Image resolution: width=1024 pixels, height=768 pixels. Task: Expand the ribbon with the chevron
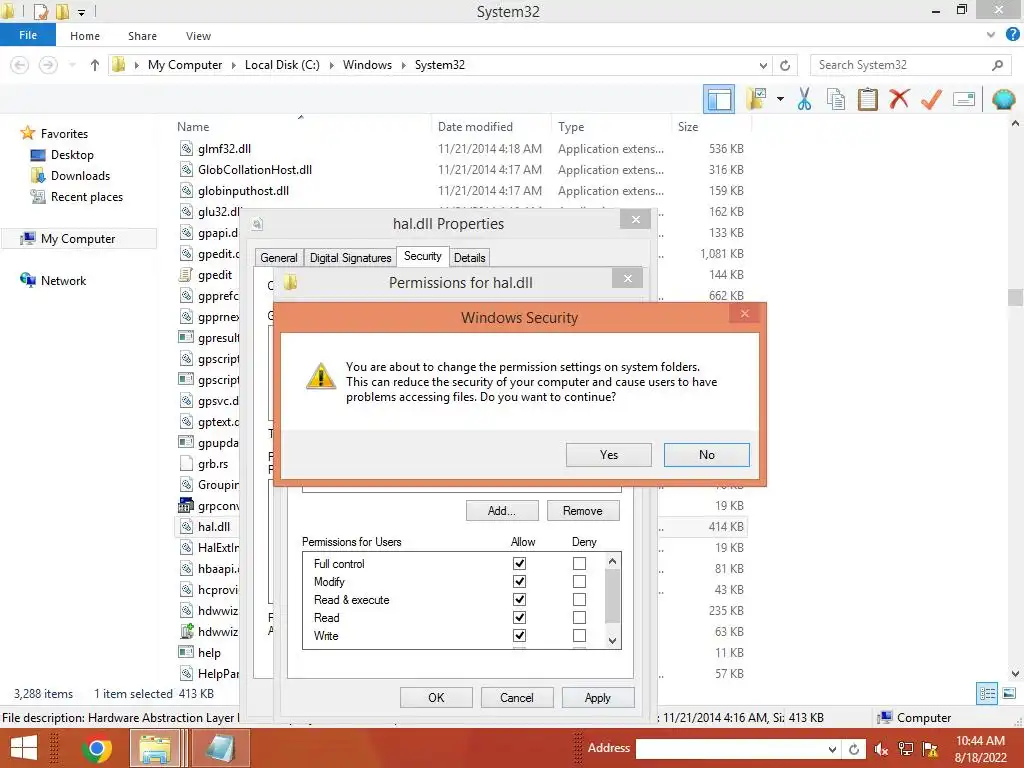[x=991, y=35]
